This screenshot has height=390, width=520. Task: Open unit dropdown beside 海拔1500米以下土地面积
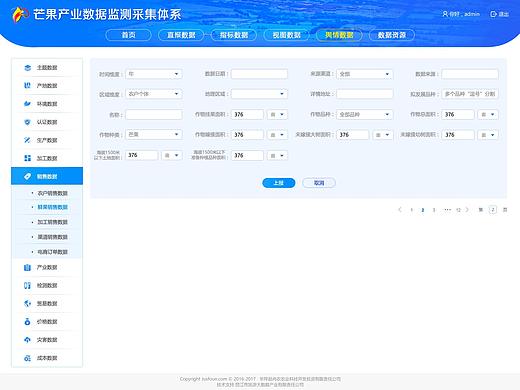pyautogui.click(x=172, y=155)
